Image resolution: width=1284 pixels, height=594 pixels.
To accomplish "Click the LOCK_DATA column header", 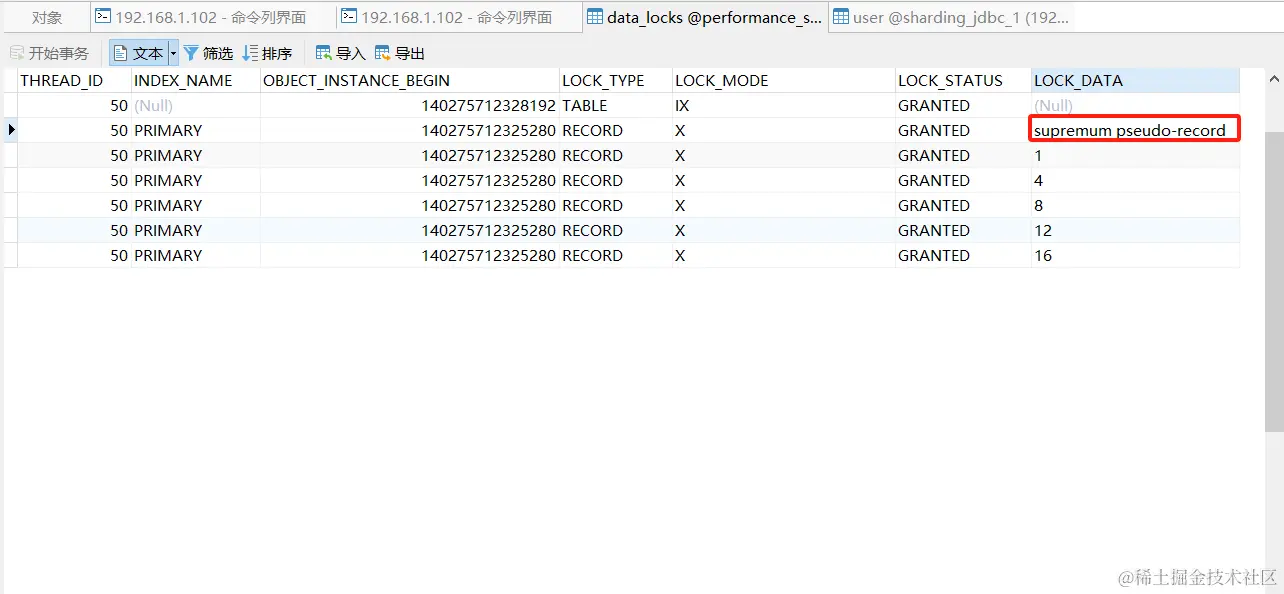I will tap(1135, 80).
